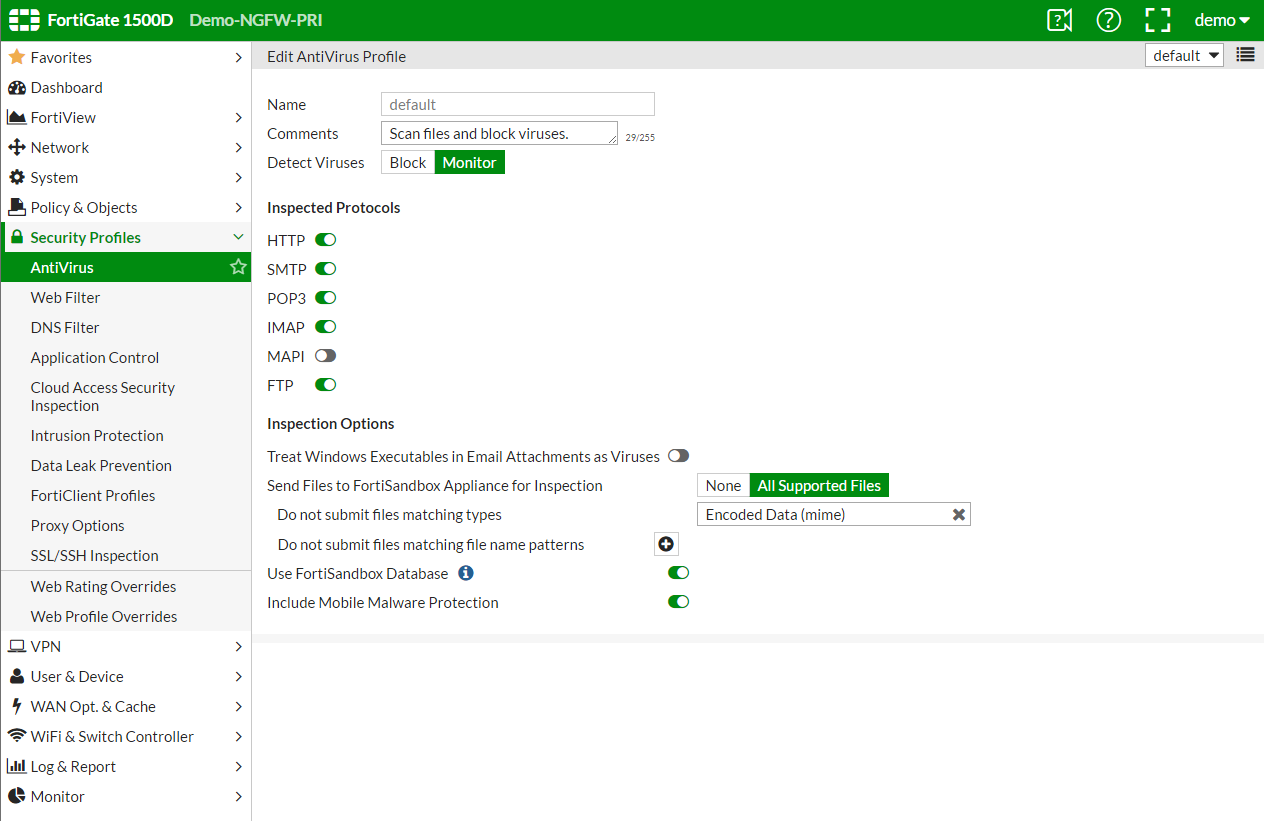This screenshot has height=821, width=1264.
Task: Click the WiFi & Switch Controller wifi icon
Action: point(16,736)
